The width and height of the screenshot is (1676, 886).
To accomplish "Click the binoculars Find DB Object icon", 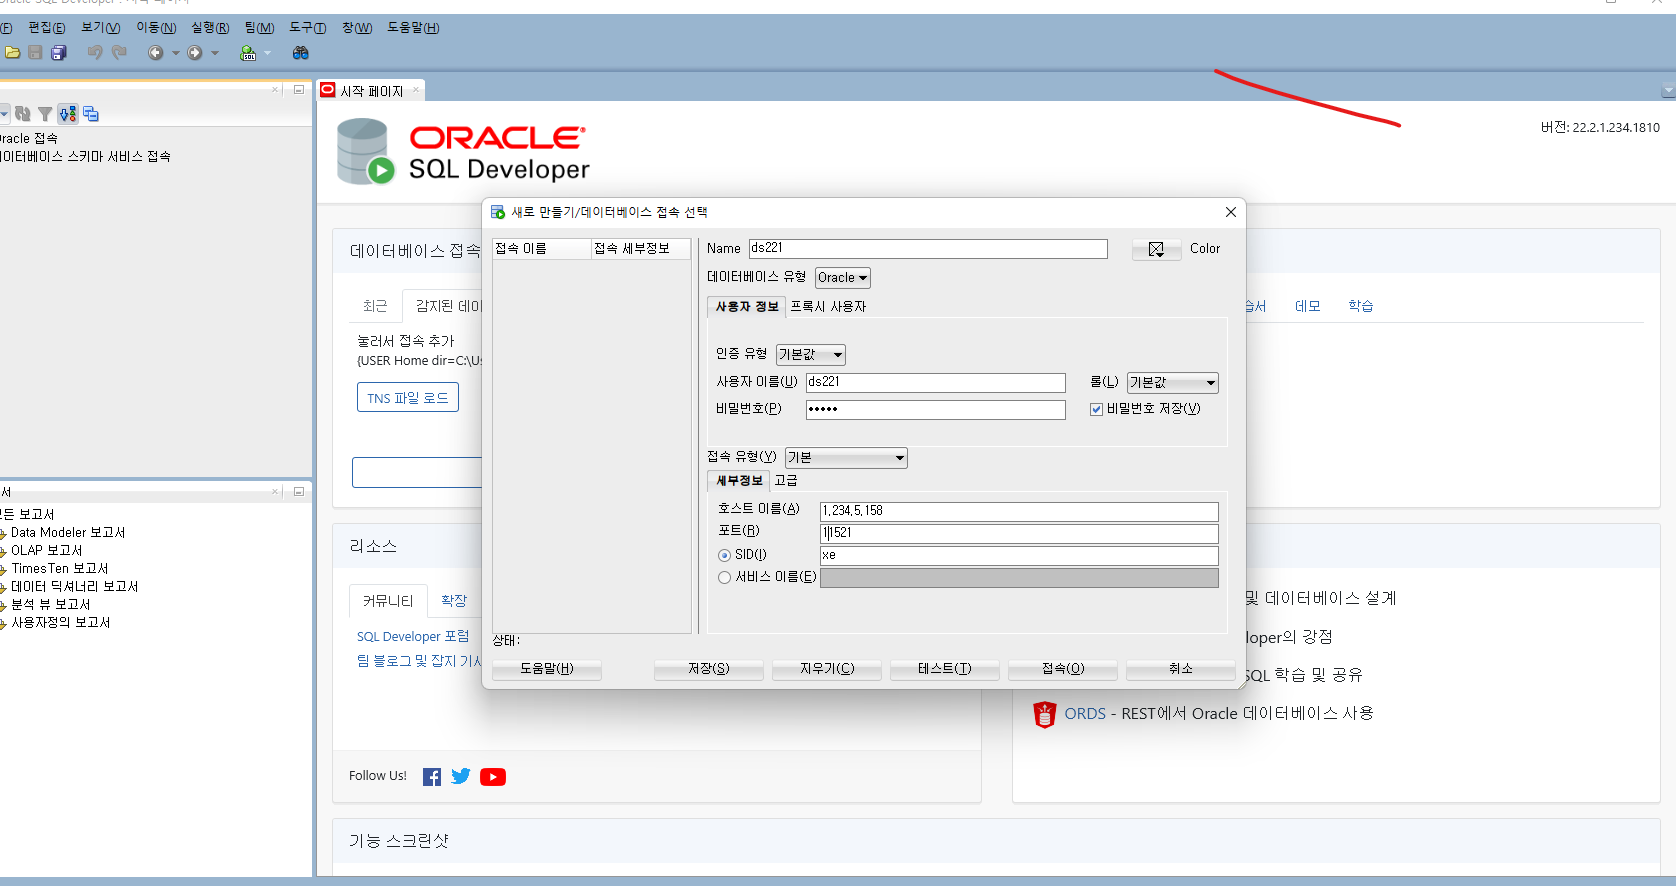I will click(x=300, y=53).
